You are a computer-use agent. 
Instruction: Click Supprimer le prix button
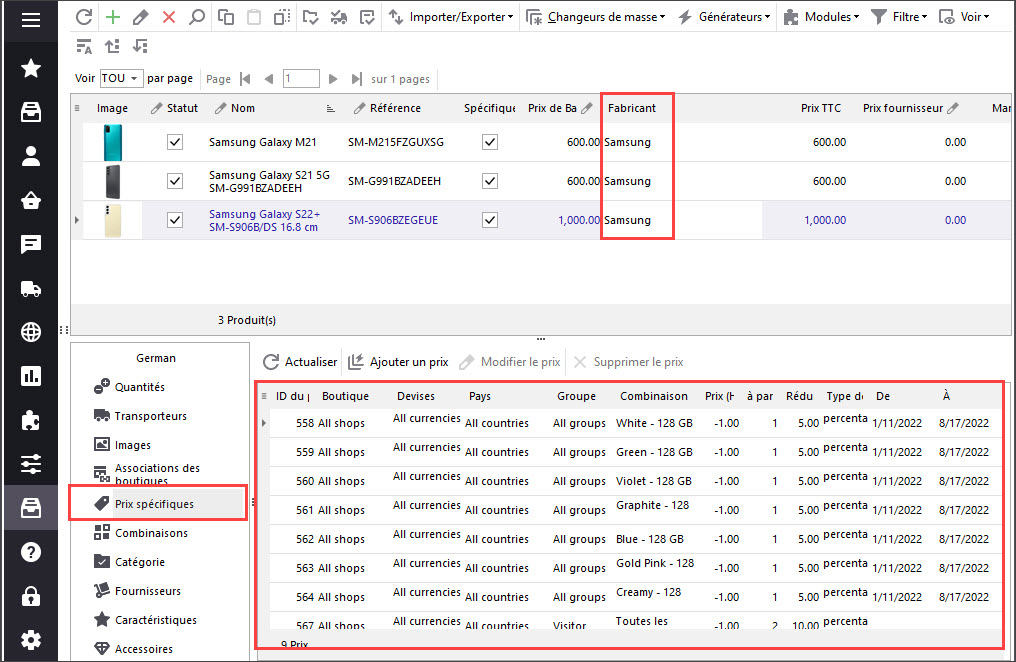628,362
